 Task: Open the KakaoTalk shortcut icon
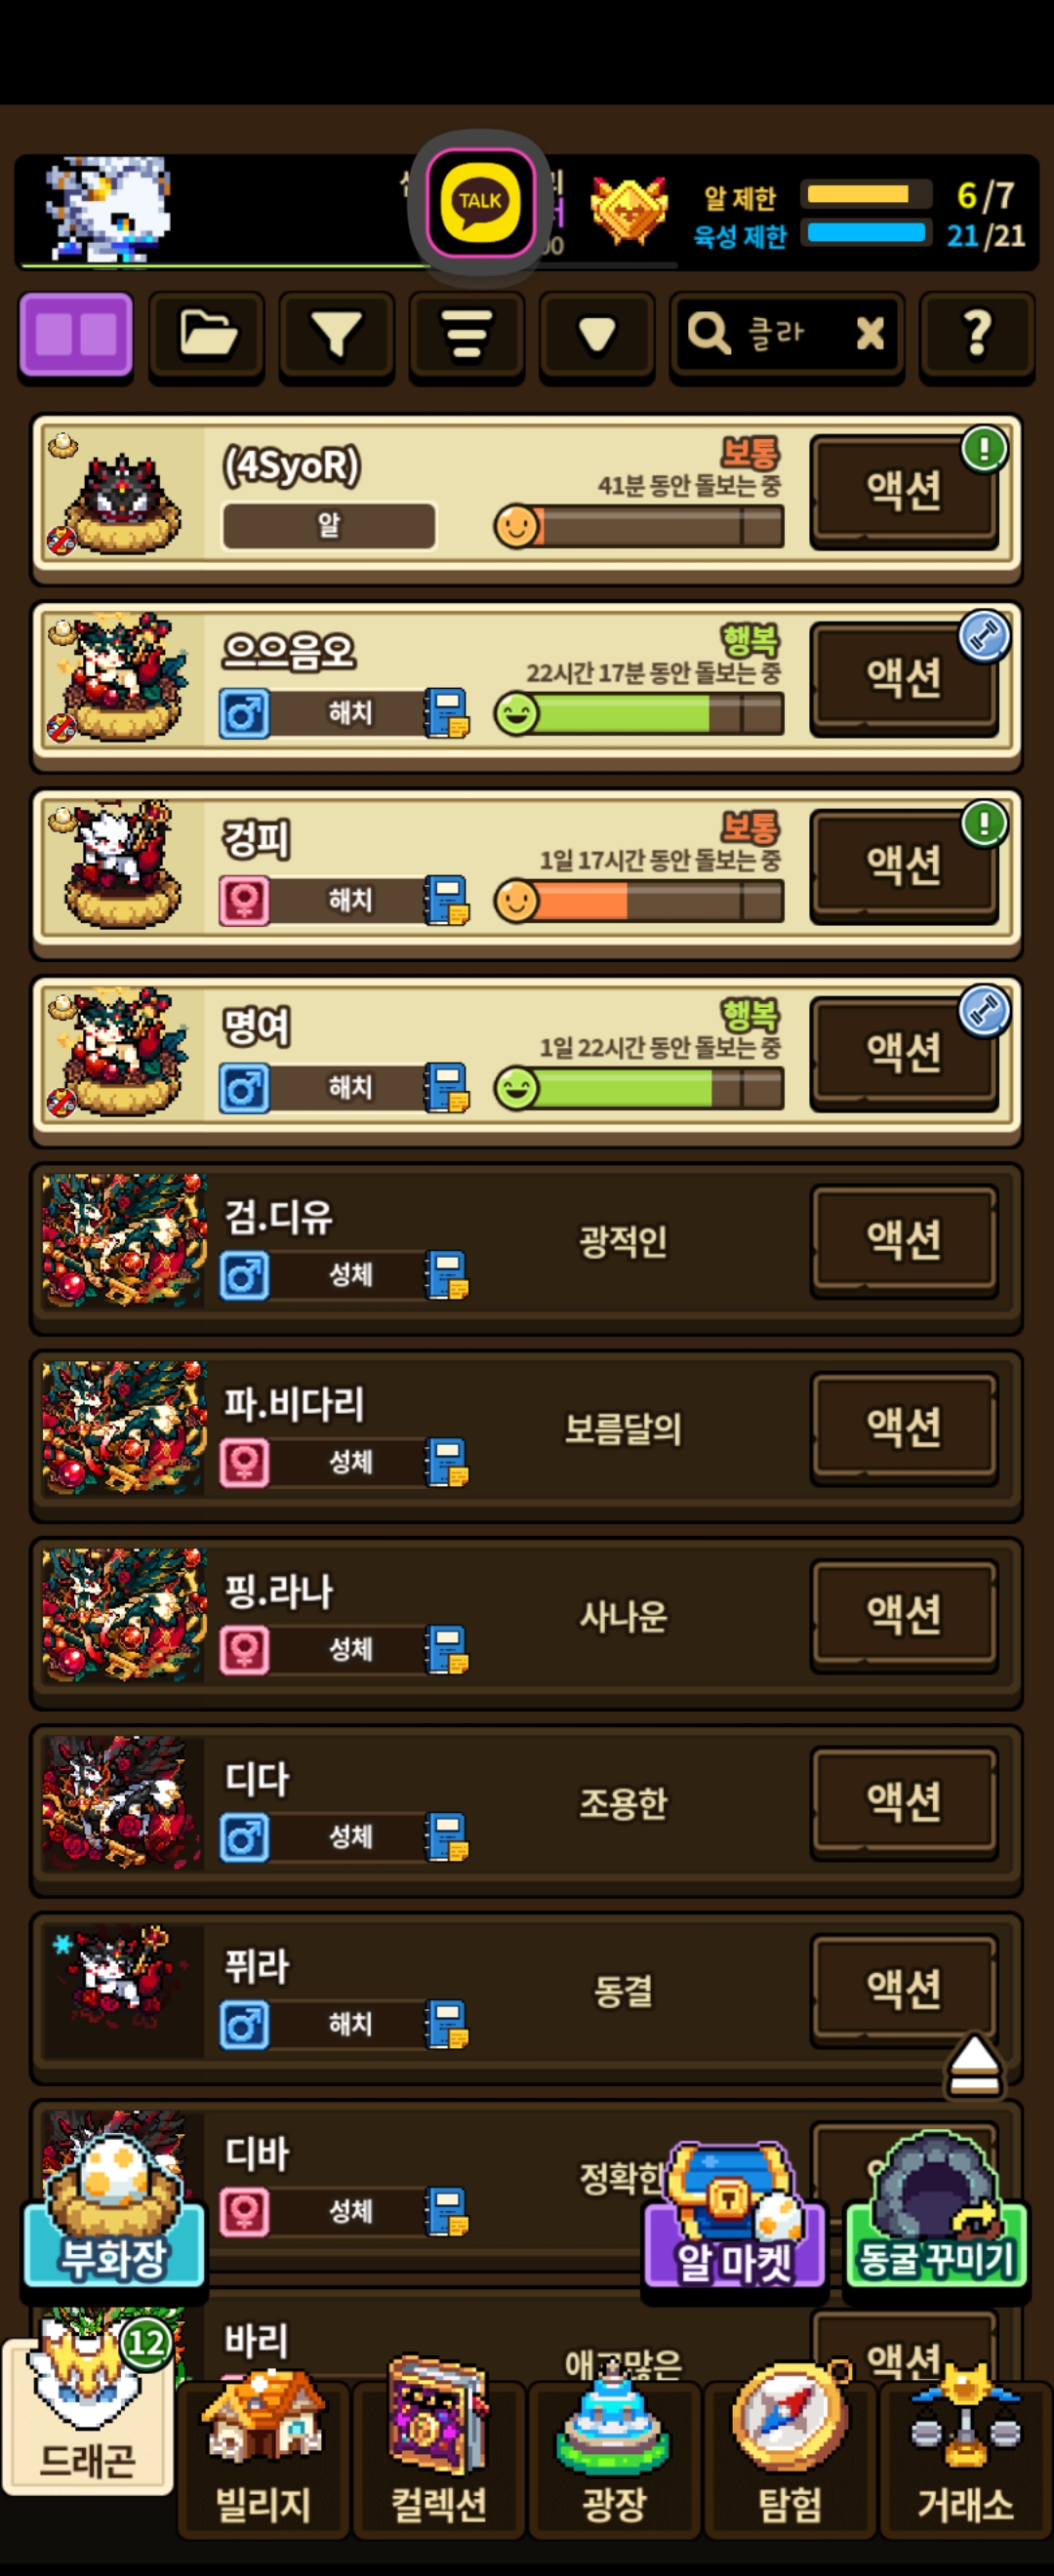480,202
